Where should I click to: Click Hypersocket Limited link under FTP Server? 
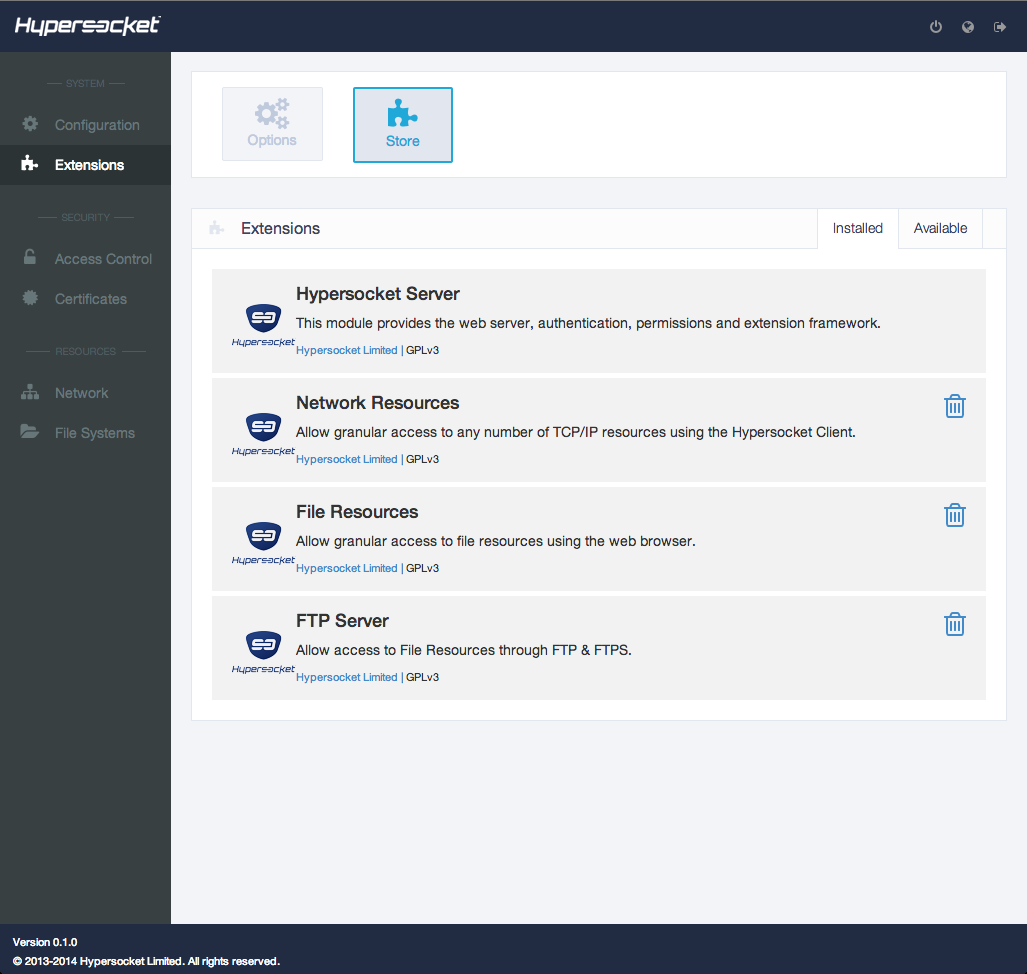point(346,677)
